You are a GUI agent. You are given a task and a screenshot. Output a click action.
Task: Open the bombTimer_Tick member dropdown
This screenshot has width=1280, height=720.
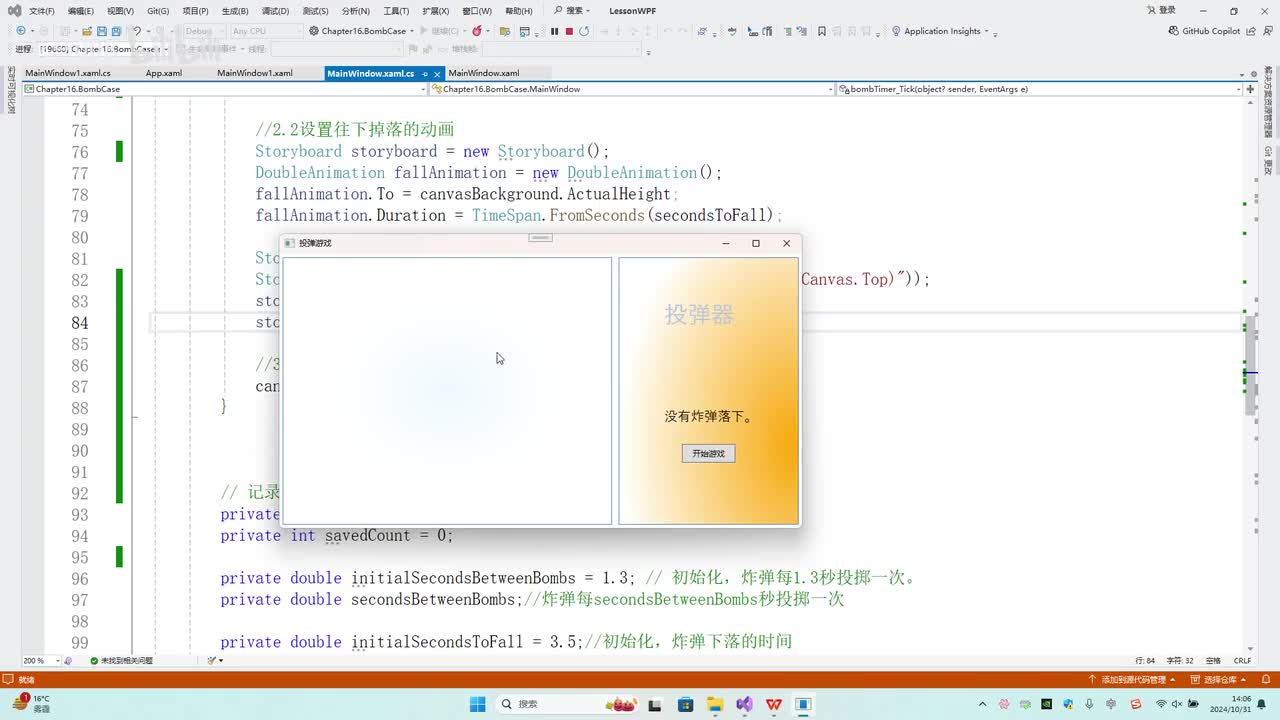(x=1039, y=89)
